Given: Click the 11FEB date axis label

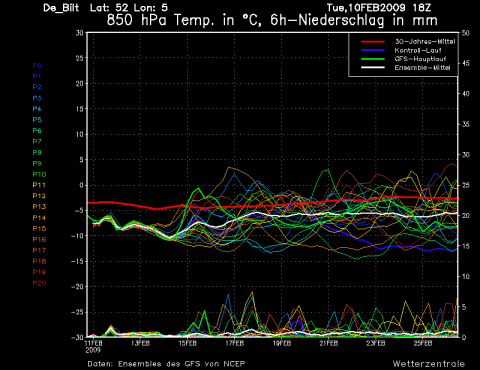Looking at the screenshot, I should (x=93, y=343).
